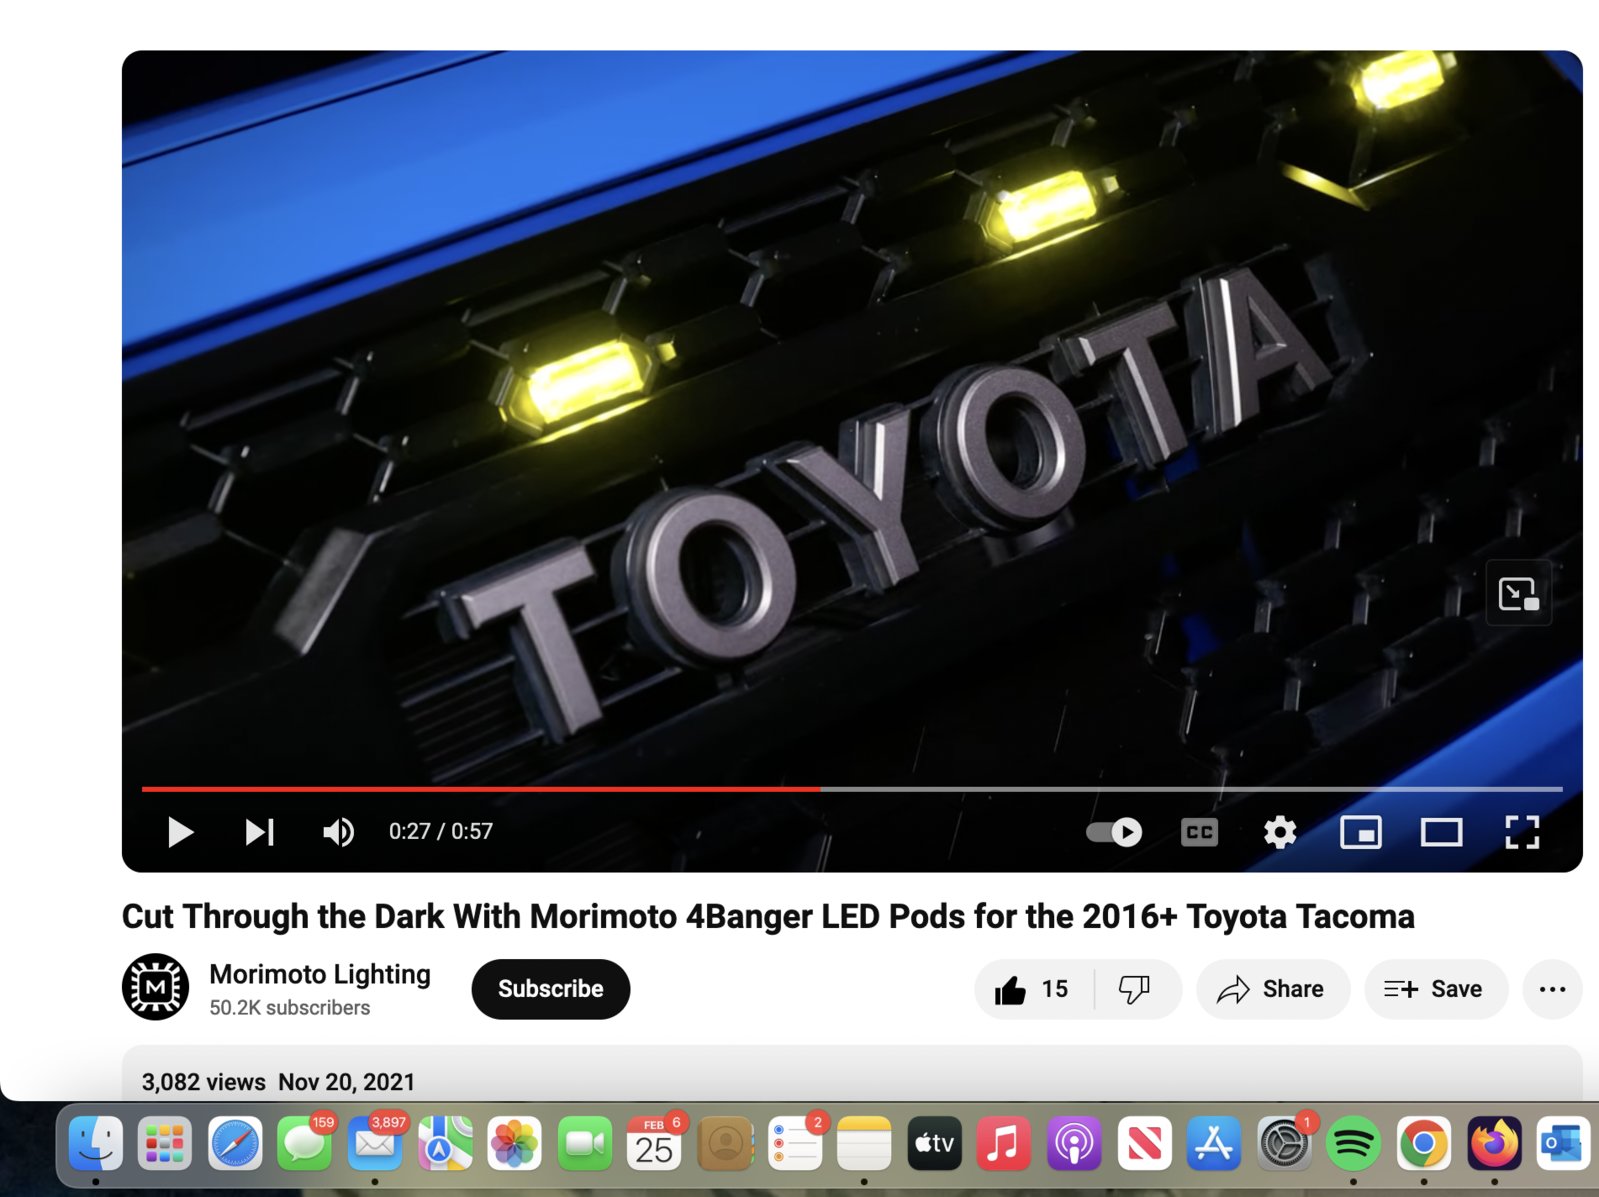Open App Store in the dock

[x=1214, y=1143]
